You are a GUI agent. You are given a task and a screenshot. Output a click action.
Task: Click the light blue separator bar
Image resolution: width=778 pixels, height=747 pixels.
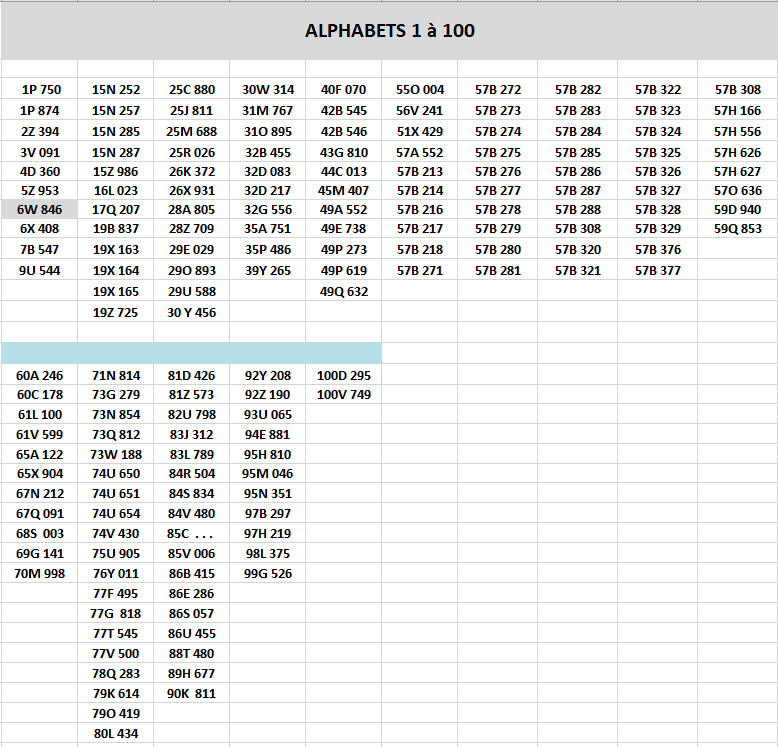(x=191, y=352)
